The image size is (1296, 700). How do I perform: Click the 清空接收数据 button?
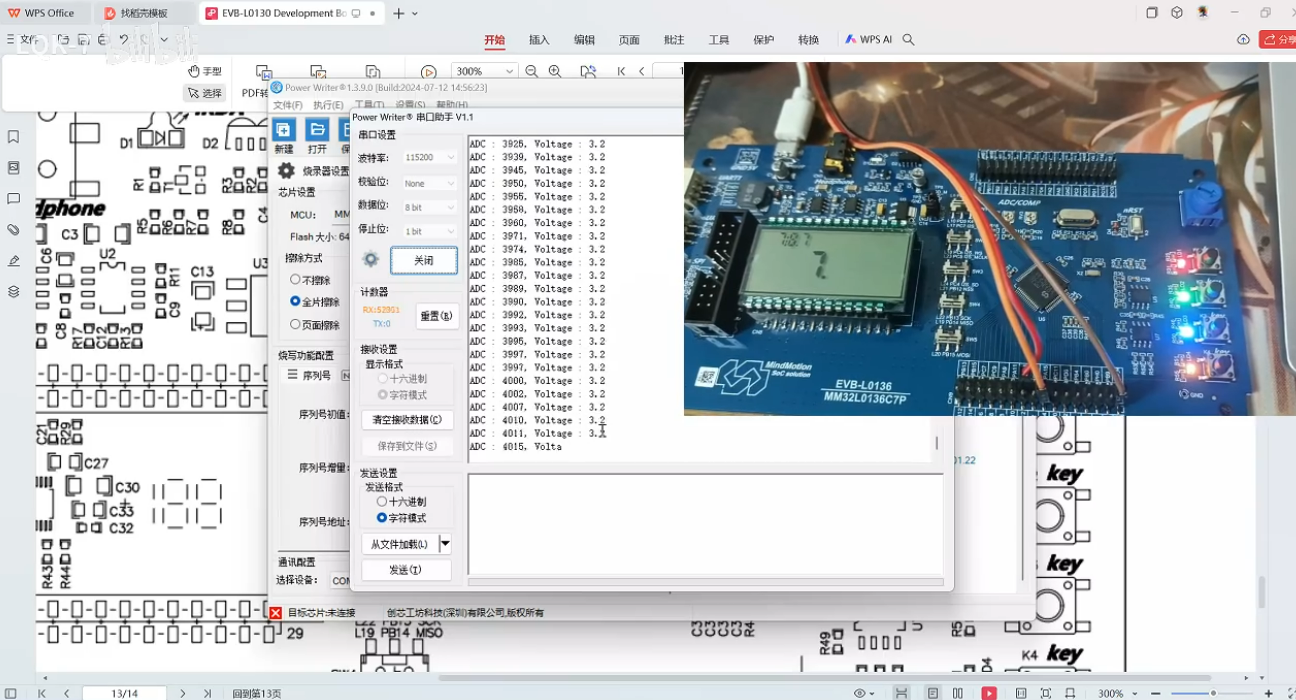tap(406, 420)
